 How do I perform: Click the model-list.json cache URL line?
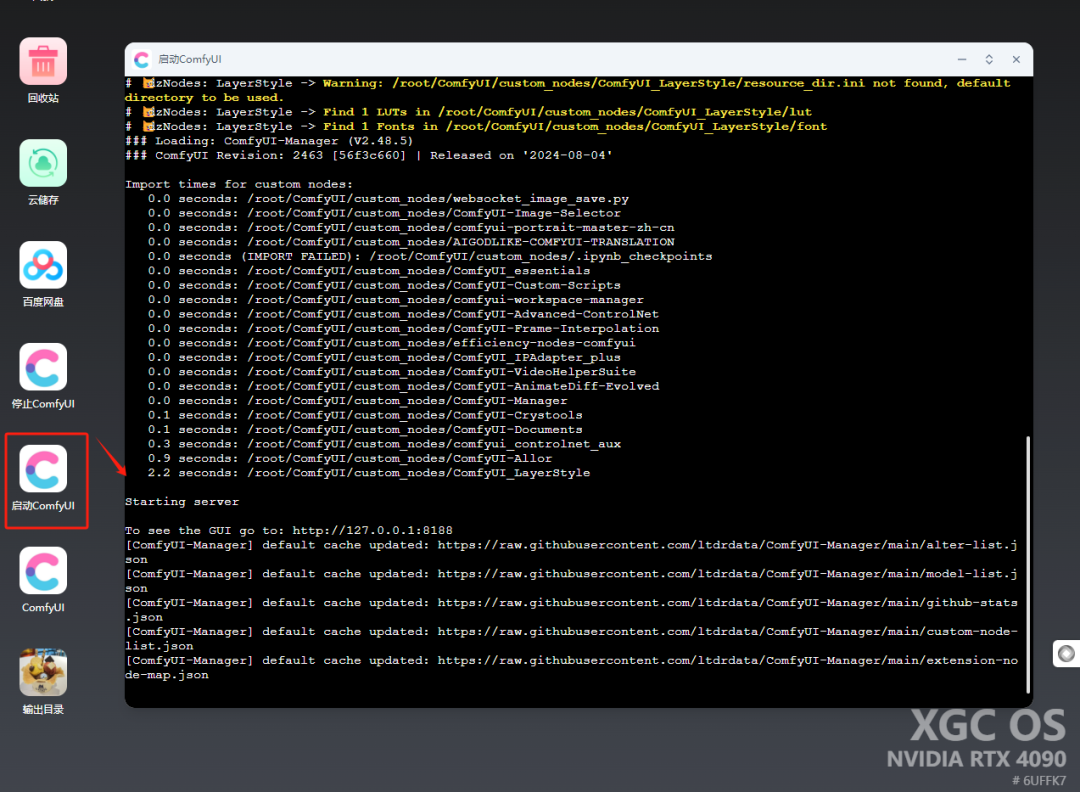[571, 581]
